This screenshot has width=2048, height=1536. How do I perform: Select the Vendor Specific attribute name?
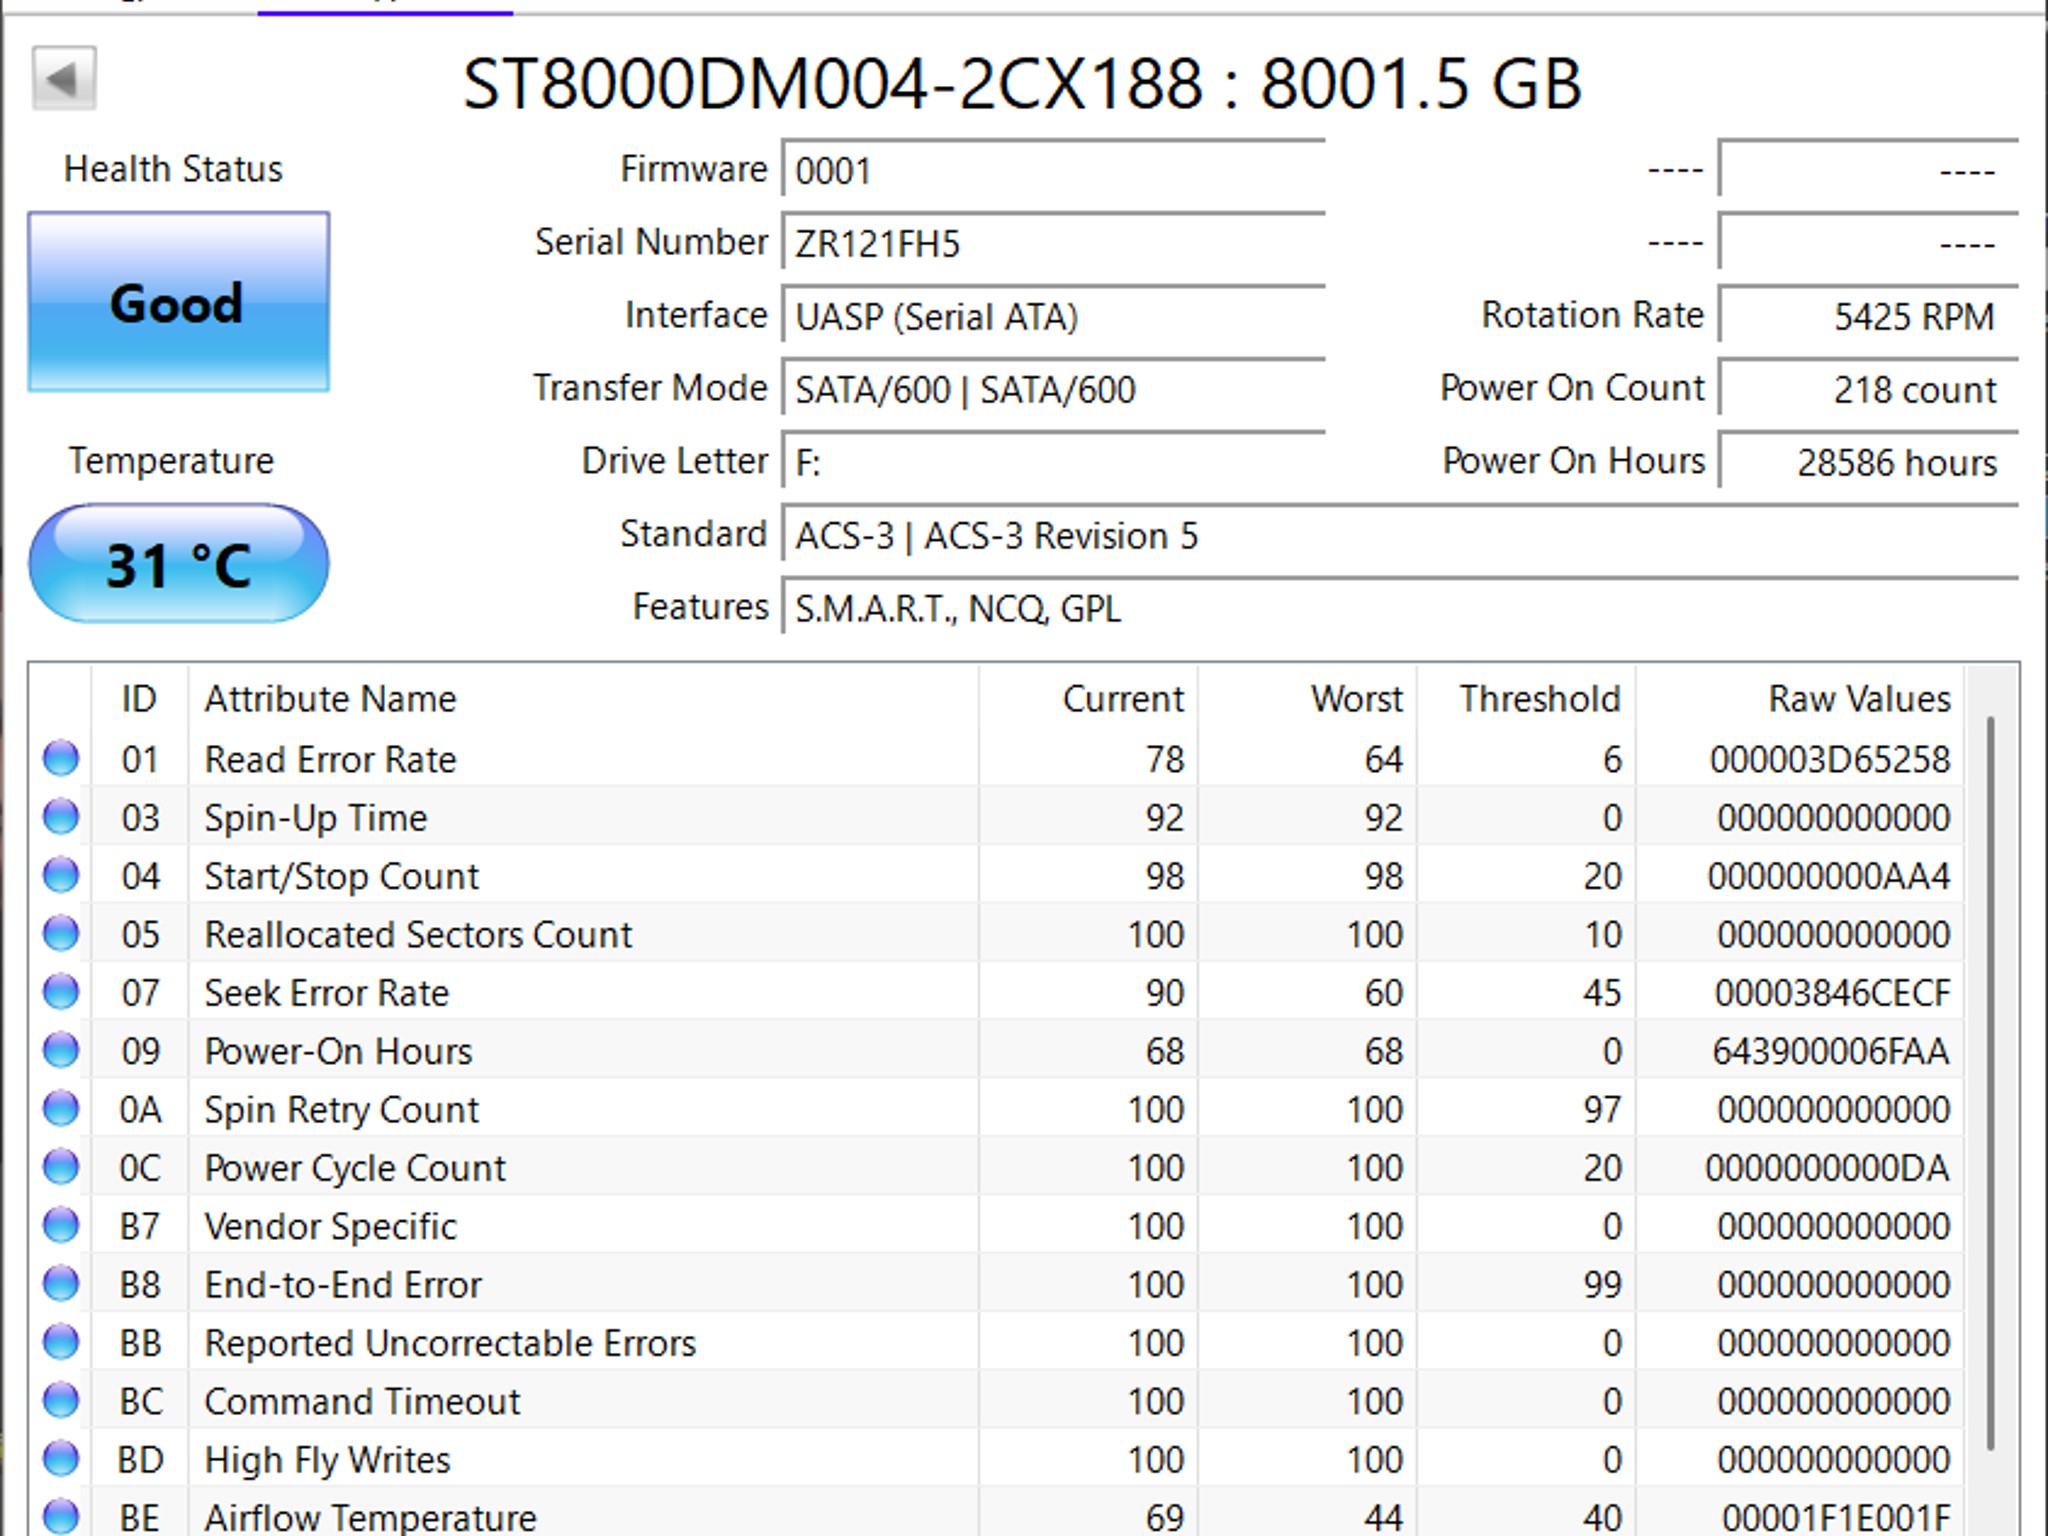330,1226
